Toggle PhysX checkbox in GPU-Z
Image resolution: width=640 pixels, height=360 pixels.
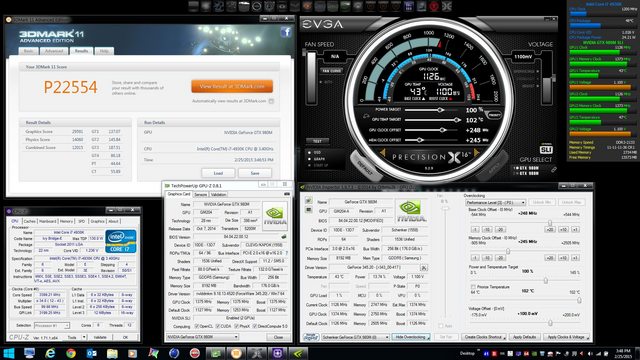tap(236, 326)
